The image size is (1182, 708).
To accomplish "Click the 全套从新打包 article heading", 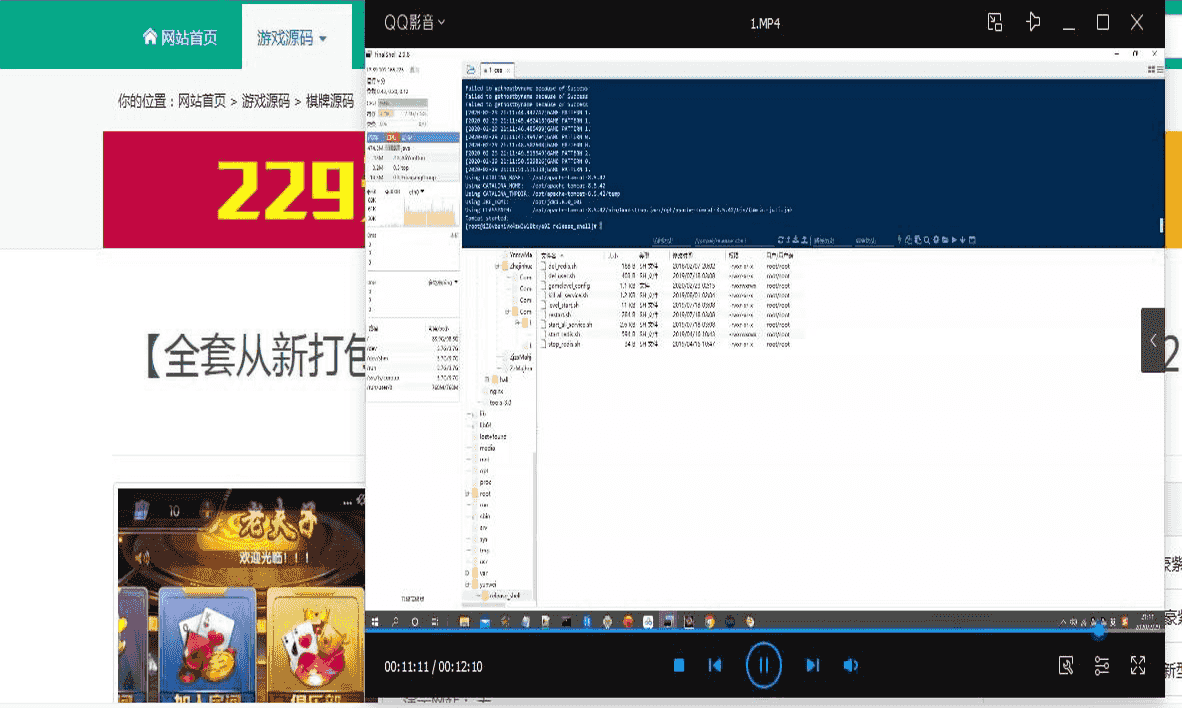I will pyautogui.click(x=255, y=355).
